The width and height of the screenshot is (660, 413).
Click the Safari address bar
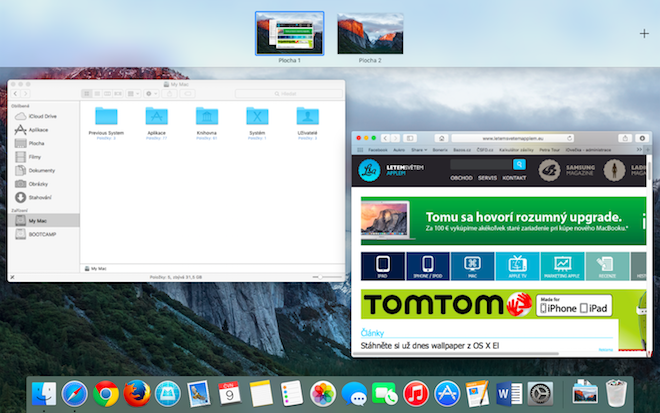[513, 138]
